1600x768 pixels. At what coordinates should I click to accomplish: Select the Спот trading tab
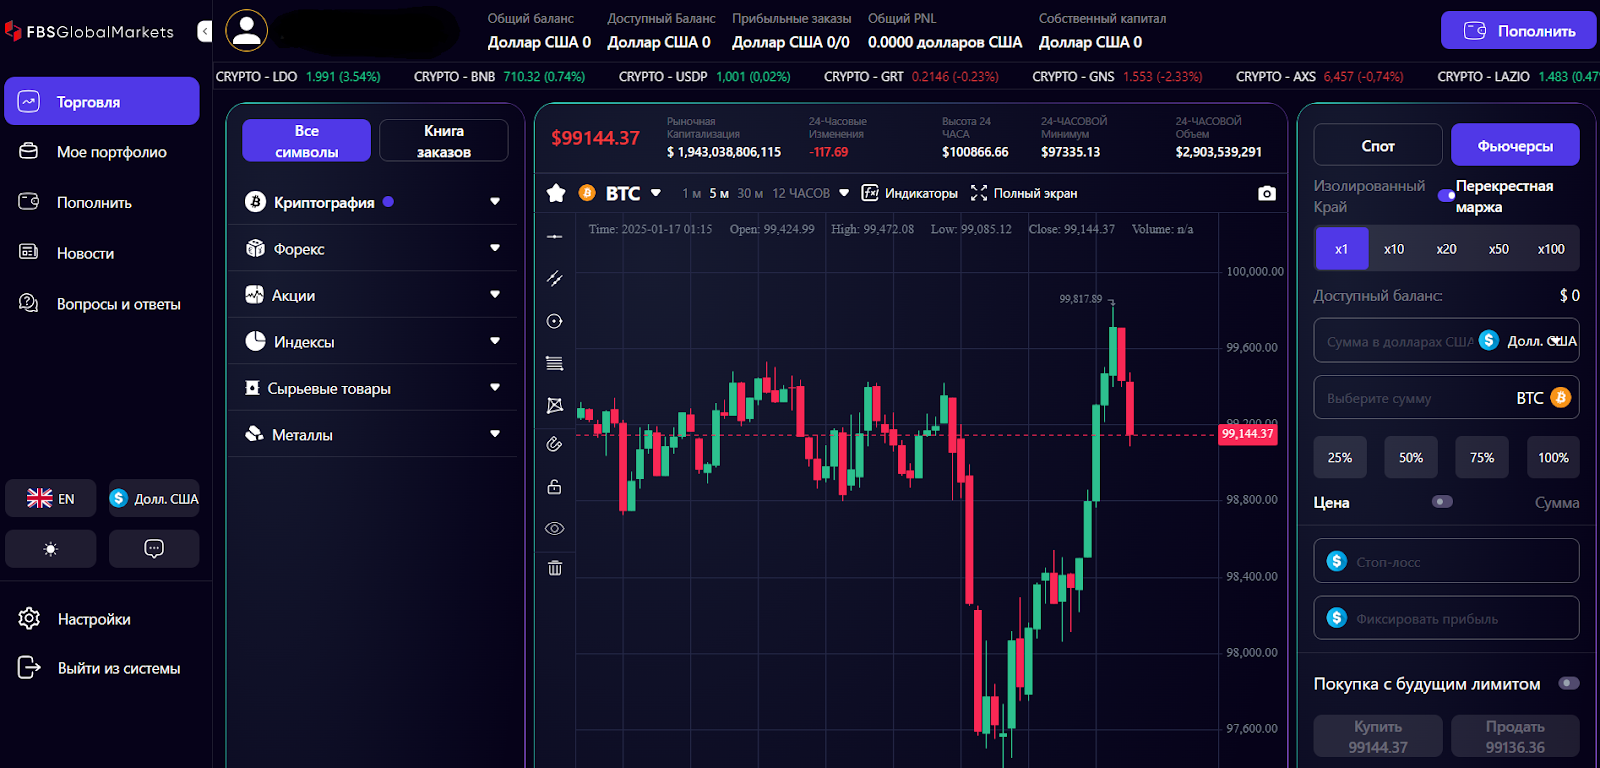pos(1378,145)
